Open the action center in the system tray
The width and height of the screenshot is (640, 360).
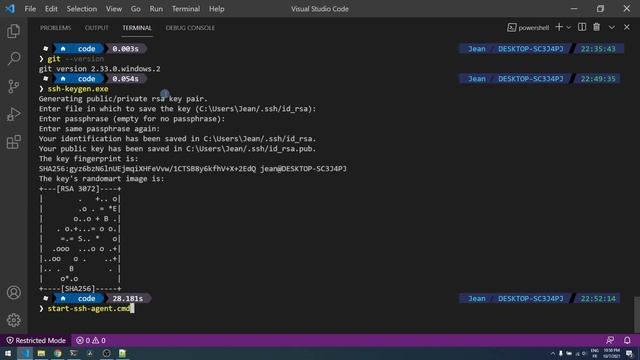[630, 353]
